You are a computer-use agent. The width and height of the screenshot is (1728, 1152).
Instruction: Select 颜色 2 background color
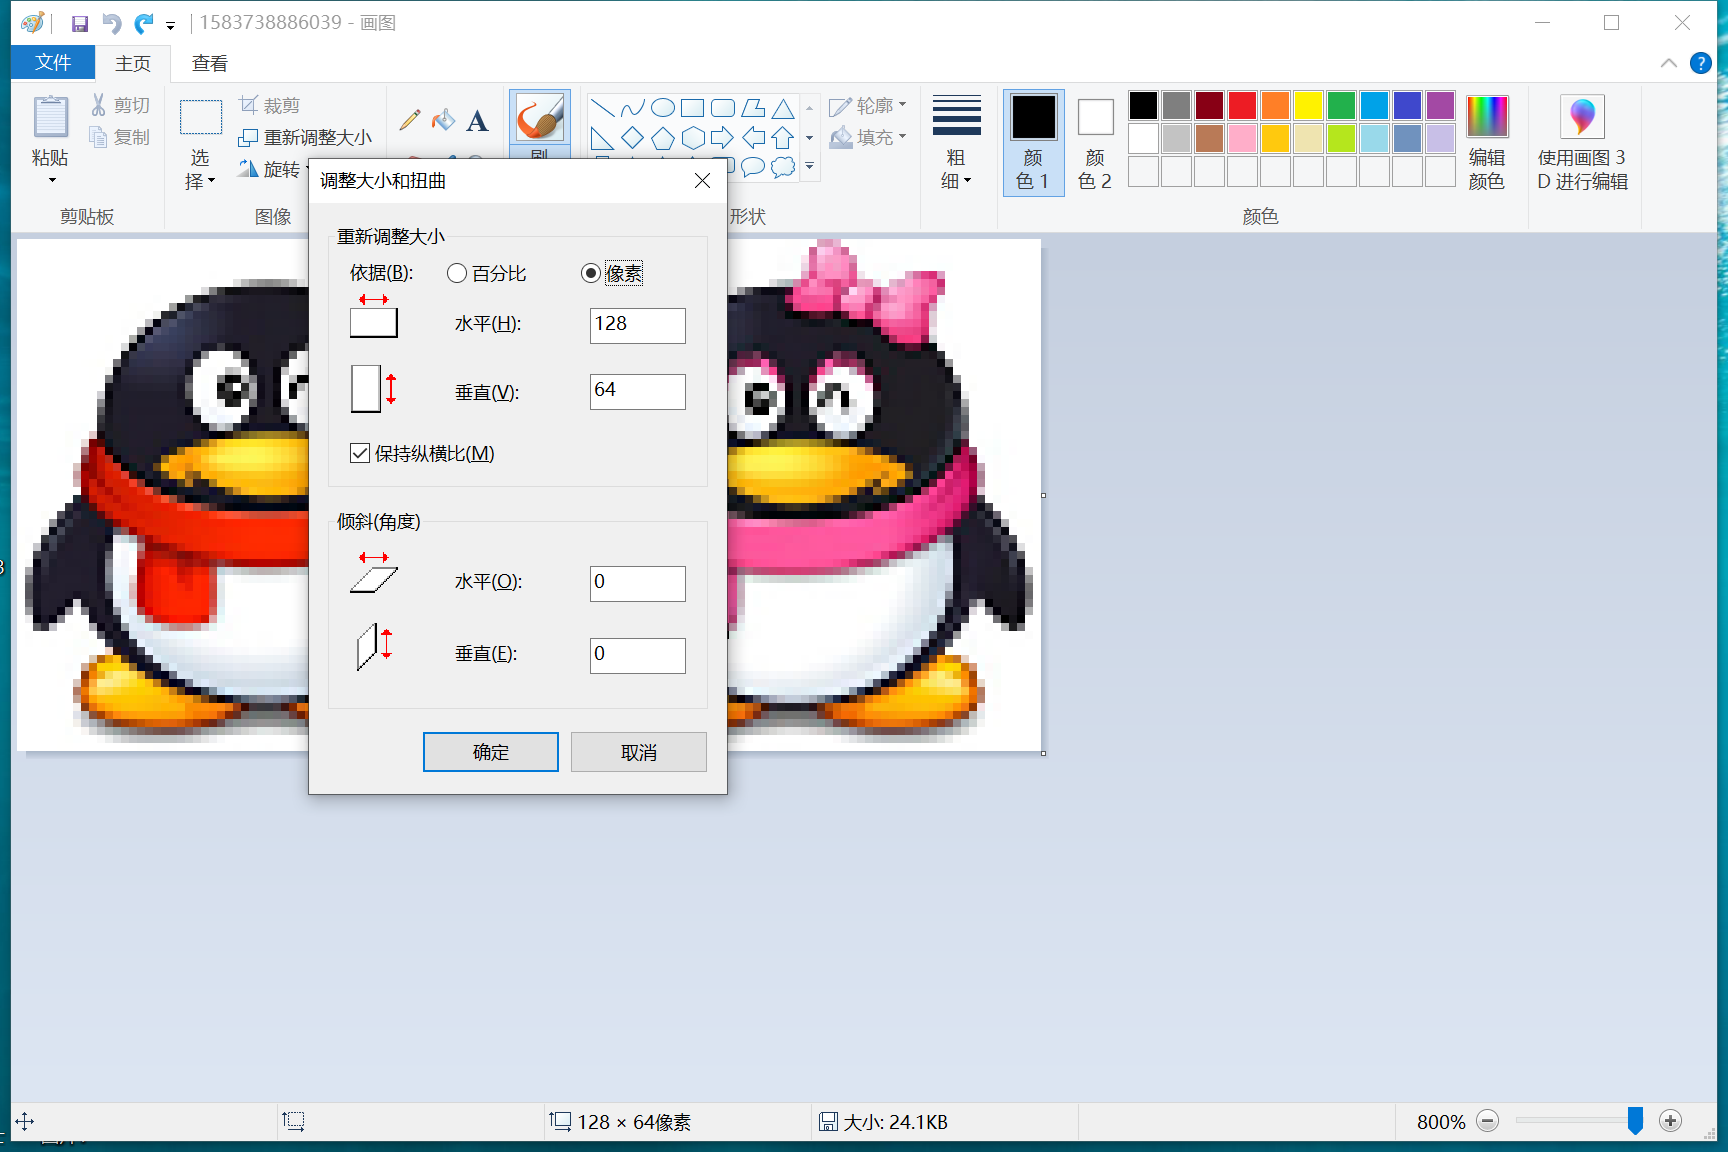[1095, 142]
